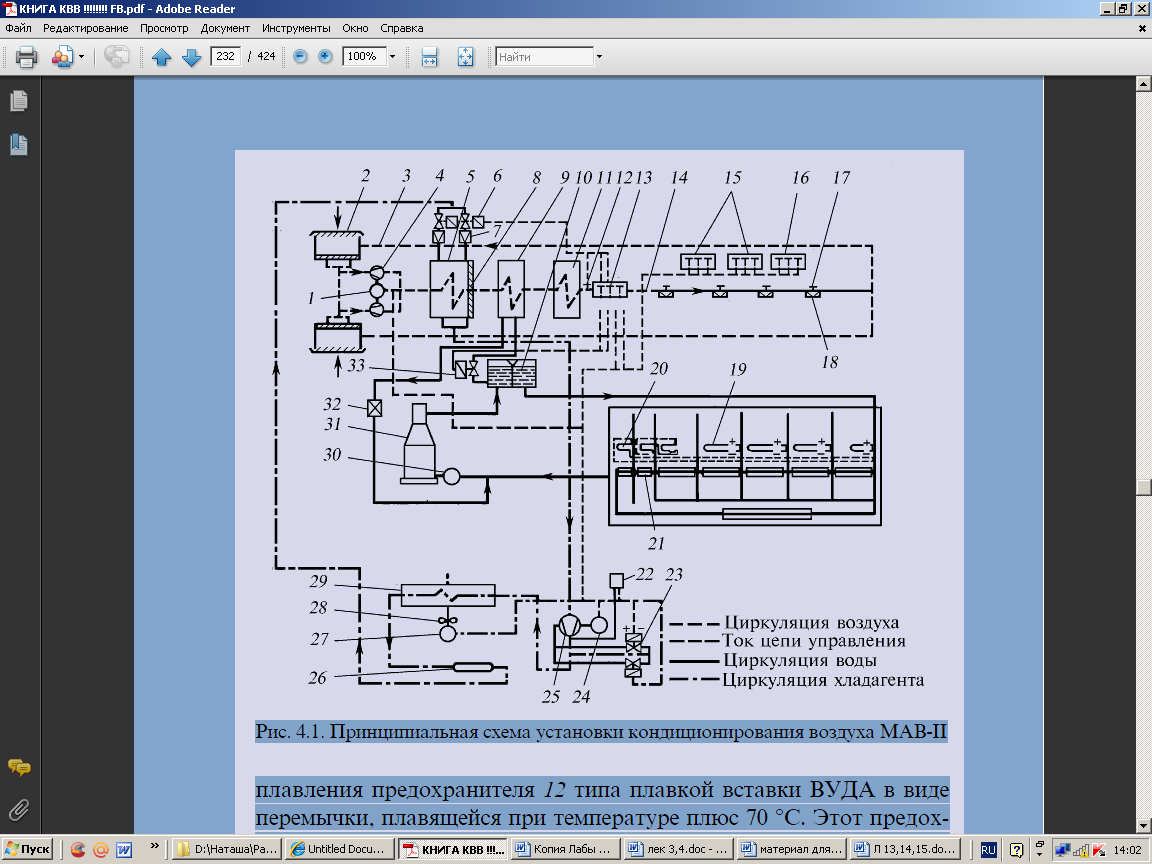Launch the red browser quick launch icon
This screenshot has width=1152, height=864.
[77, 850]
